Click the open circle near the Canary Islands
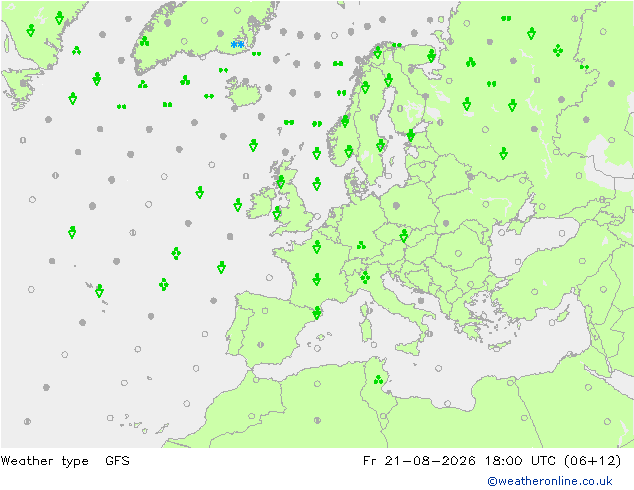 point(110,418)
